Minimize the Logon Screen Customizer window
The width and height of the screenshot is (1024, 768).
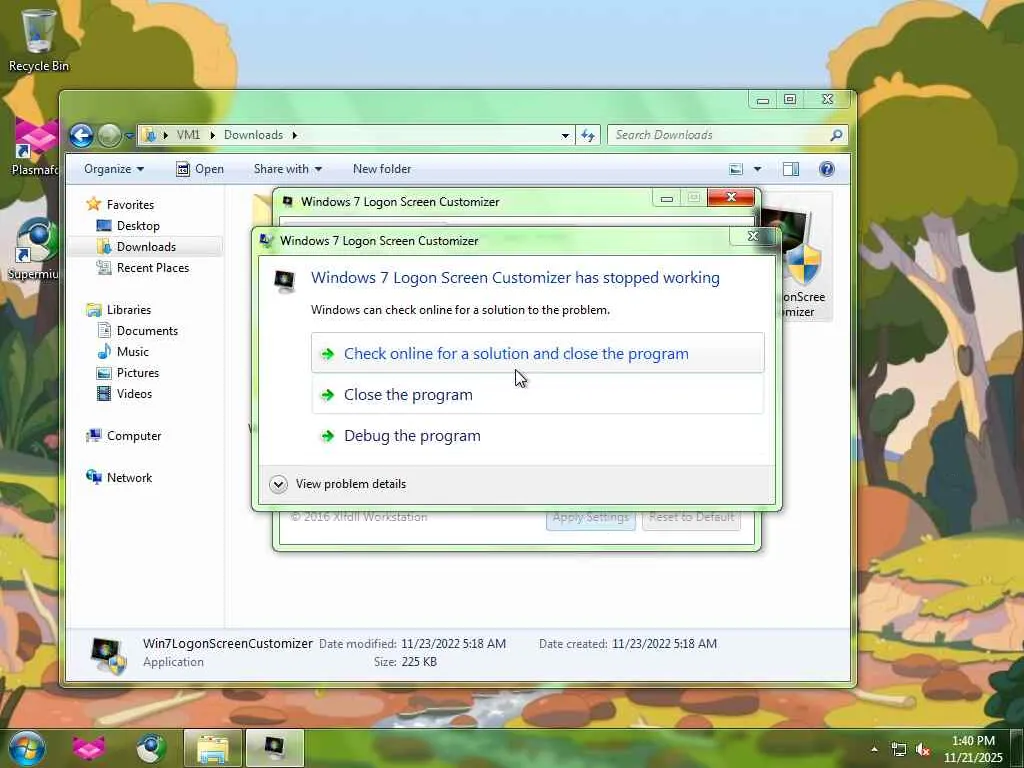click(x=667, y=198)
